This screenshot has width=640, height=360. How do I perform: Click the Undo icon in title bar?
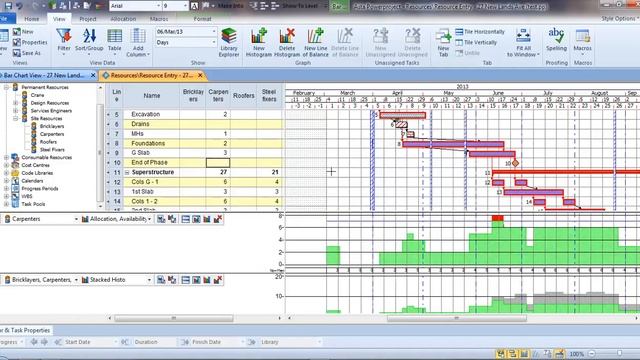tap(19, 6)
